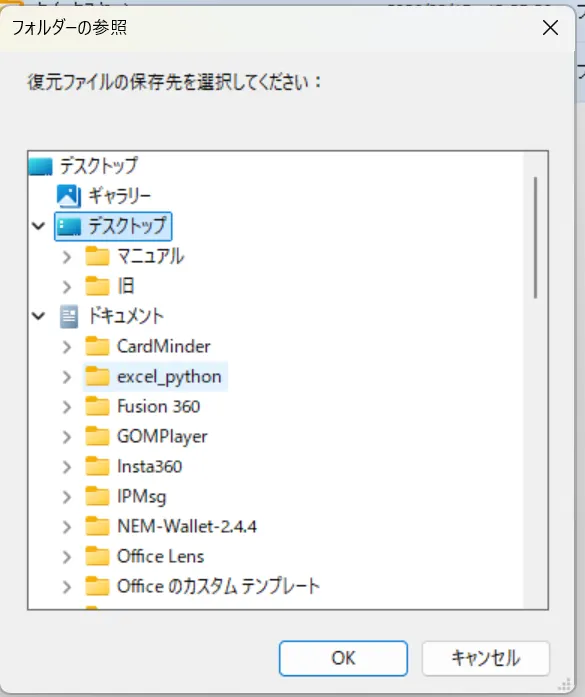This screenshot has width=585, height=697.
Task: Expand the NEM-Wallet-2.4.4 folder
Action: click(x=67, y=527)
